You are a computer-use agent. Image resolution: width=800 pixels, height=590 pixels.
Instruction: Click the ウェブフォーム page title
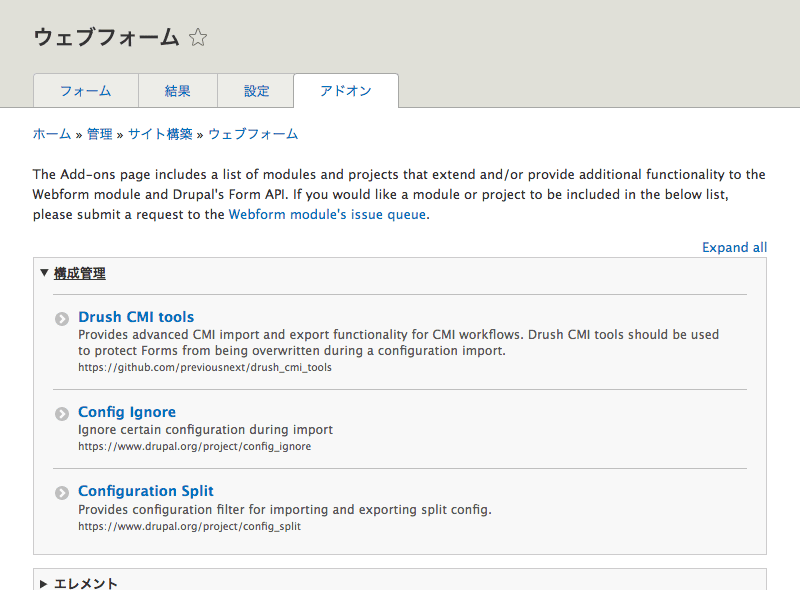click(x=106, y=37)
